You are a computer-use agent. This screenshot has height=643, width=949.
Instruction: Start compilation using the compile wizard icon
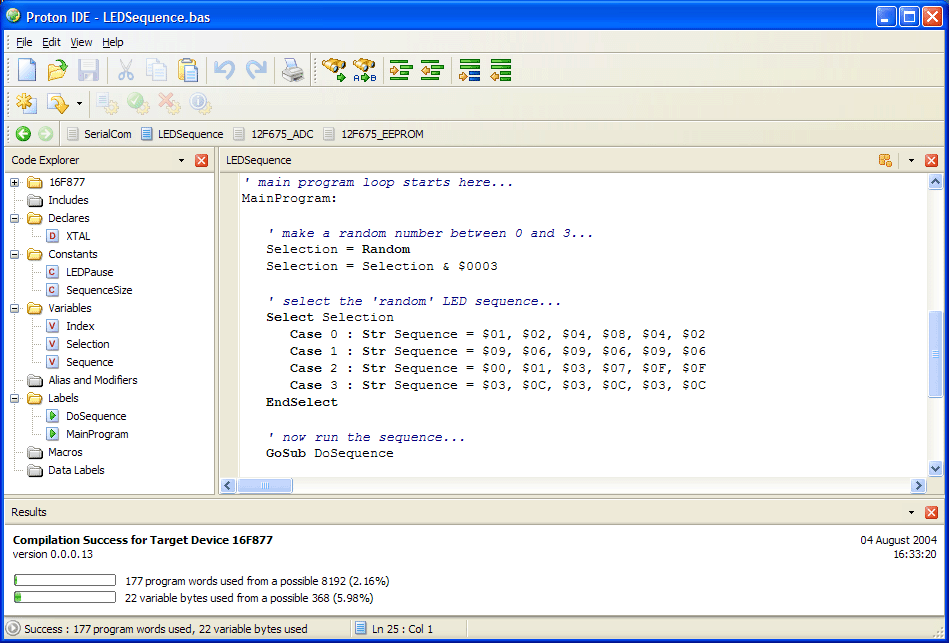pyautogui.click(x=24, y=103)
